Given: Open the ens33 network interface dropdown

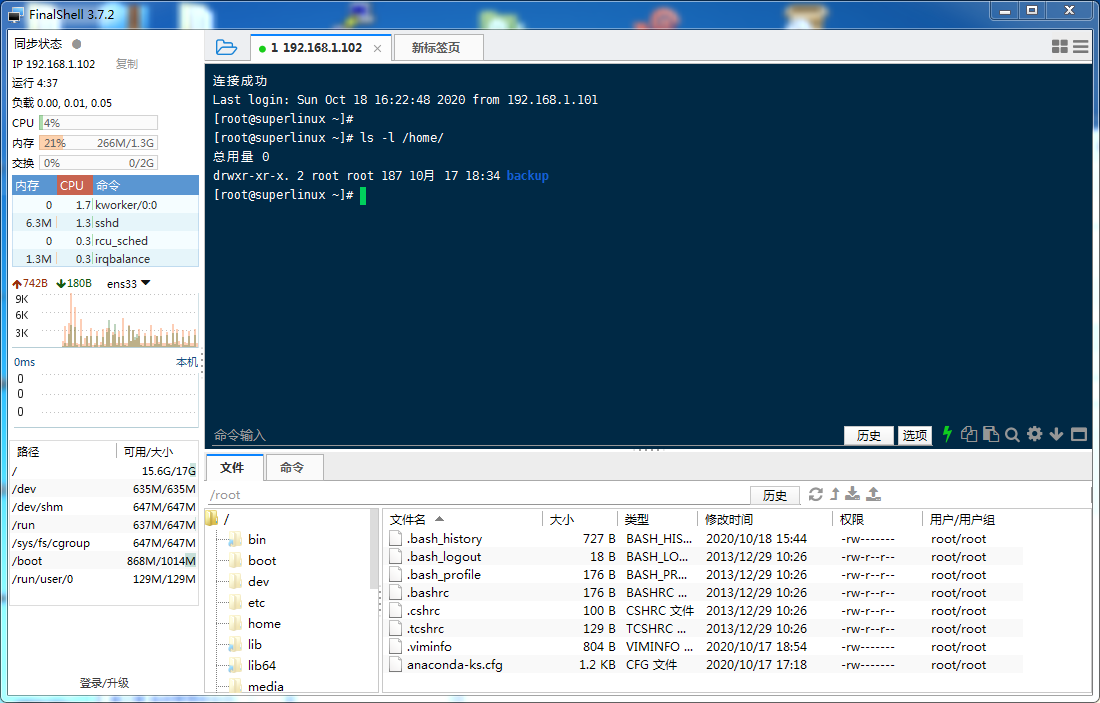Looking at the screenshot, I should 128,283.
